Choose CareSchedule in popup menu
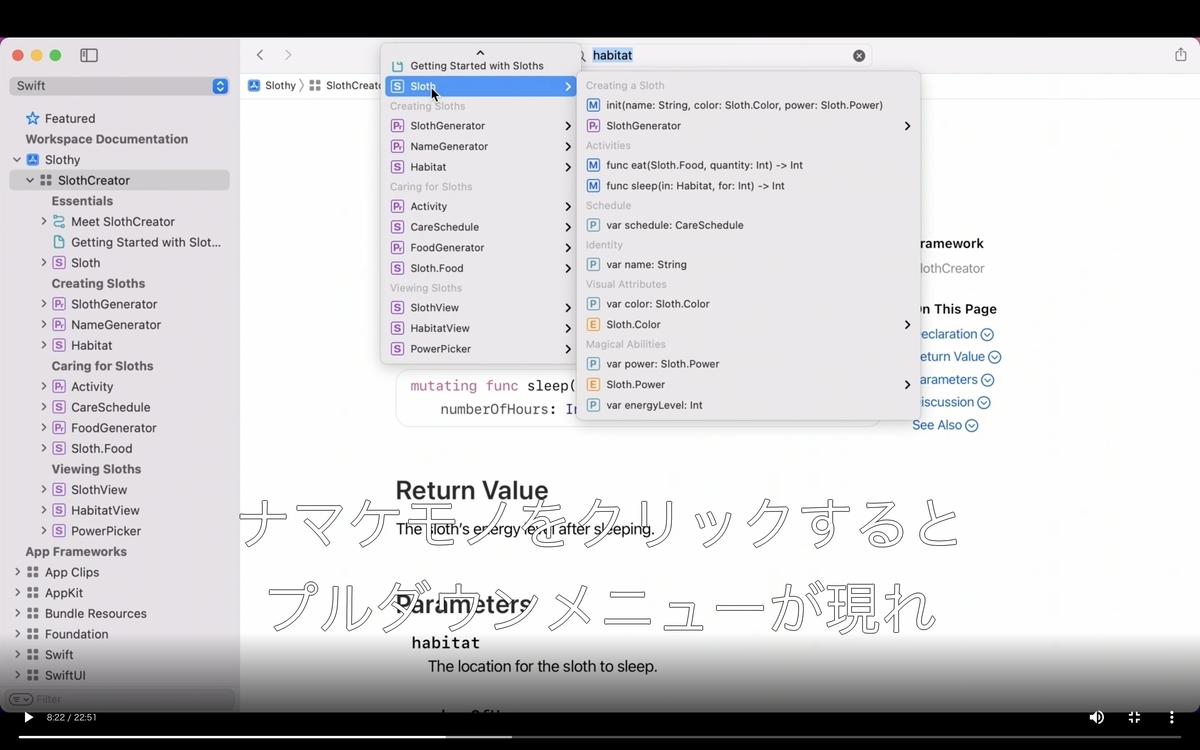Image resolution: width=1200 pixels, height=750 pixels. (x=480, y=227)
